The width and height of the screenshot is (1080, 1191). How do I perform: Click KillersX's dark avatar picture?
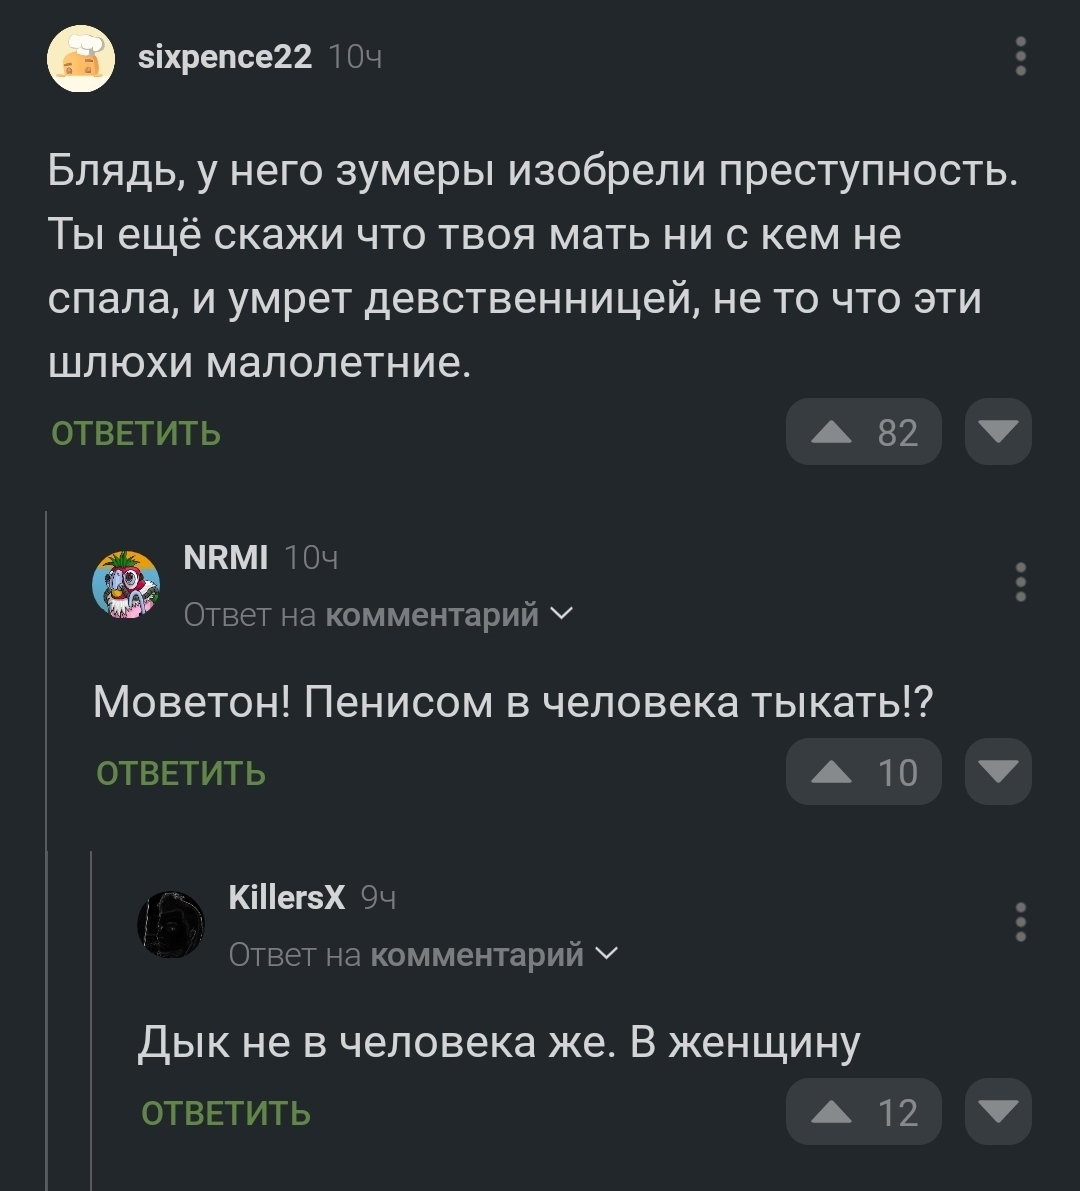pyautogui.click(x=171, y=924)
